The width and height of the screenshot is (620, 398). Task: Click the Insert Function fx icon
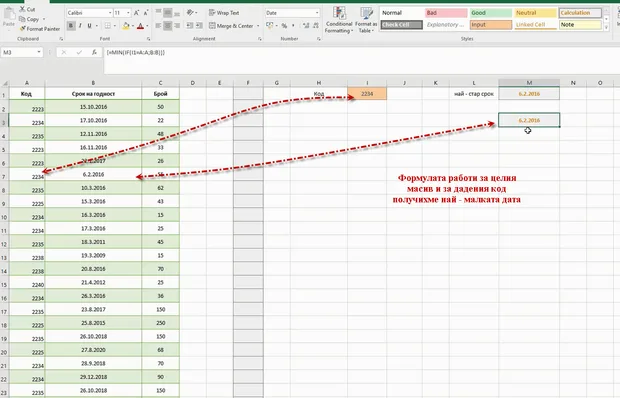[x=94, y=52]
